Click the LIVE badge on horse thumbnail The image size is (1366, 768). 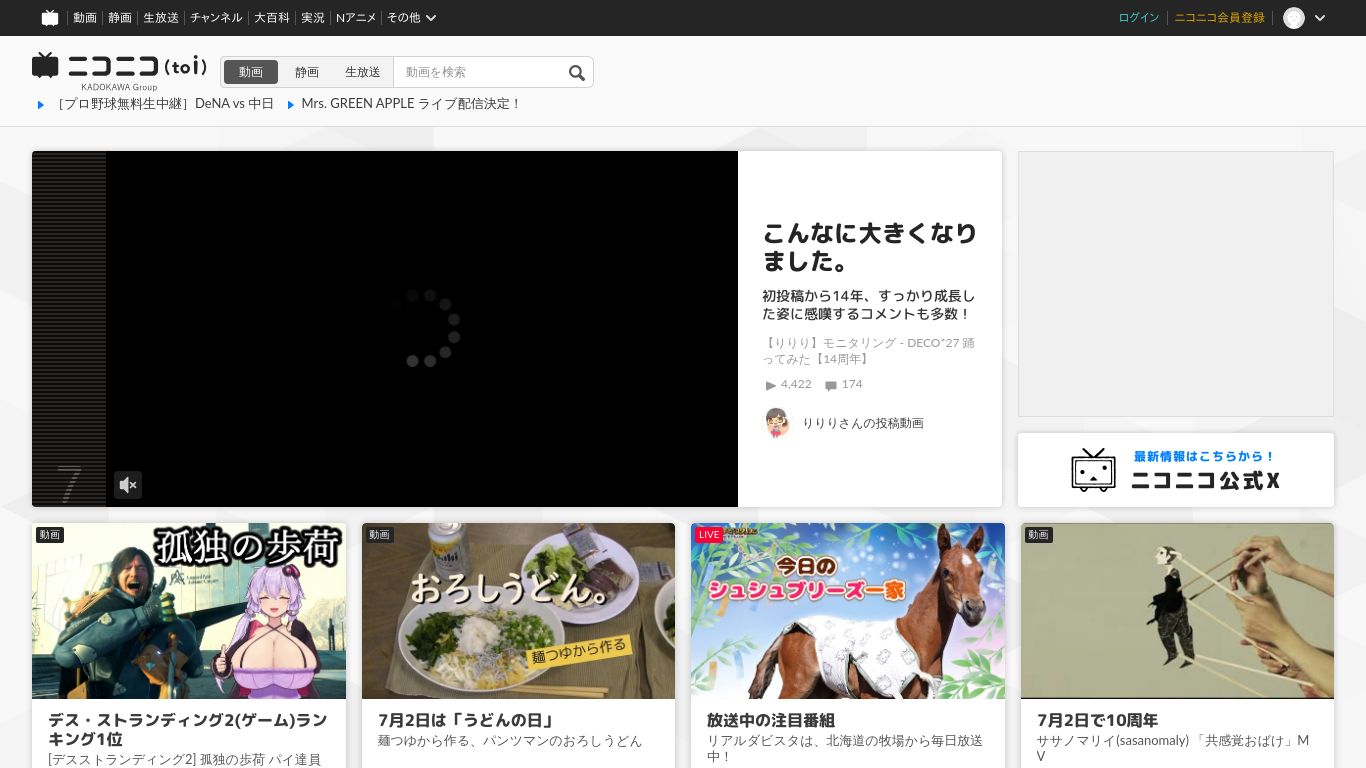(x=709, y=535)
